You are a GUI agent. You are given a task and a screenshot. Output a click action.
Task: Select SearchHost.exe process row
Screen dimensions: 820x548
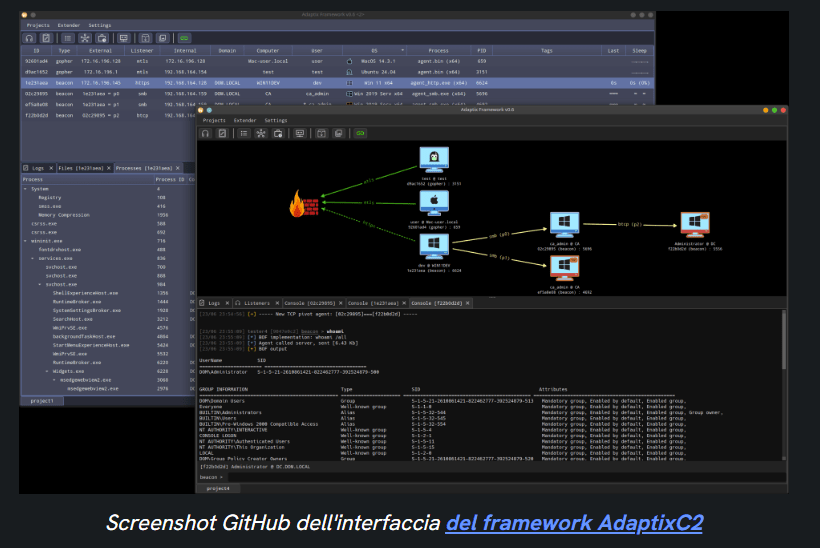[108, 319]
